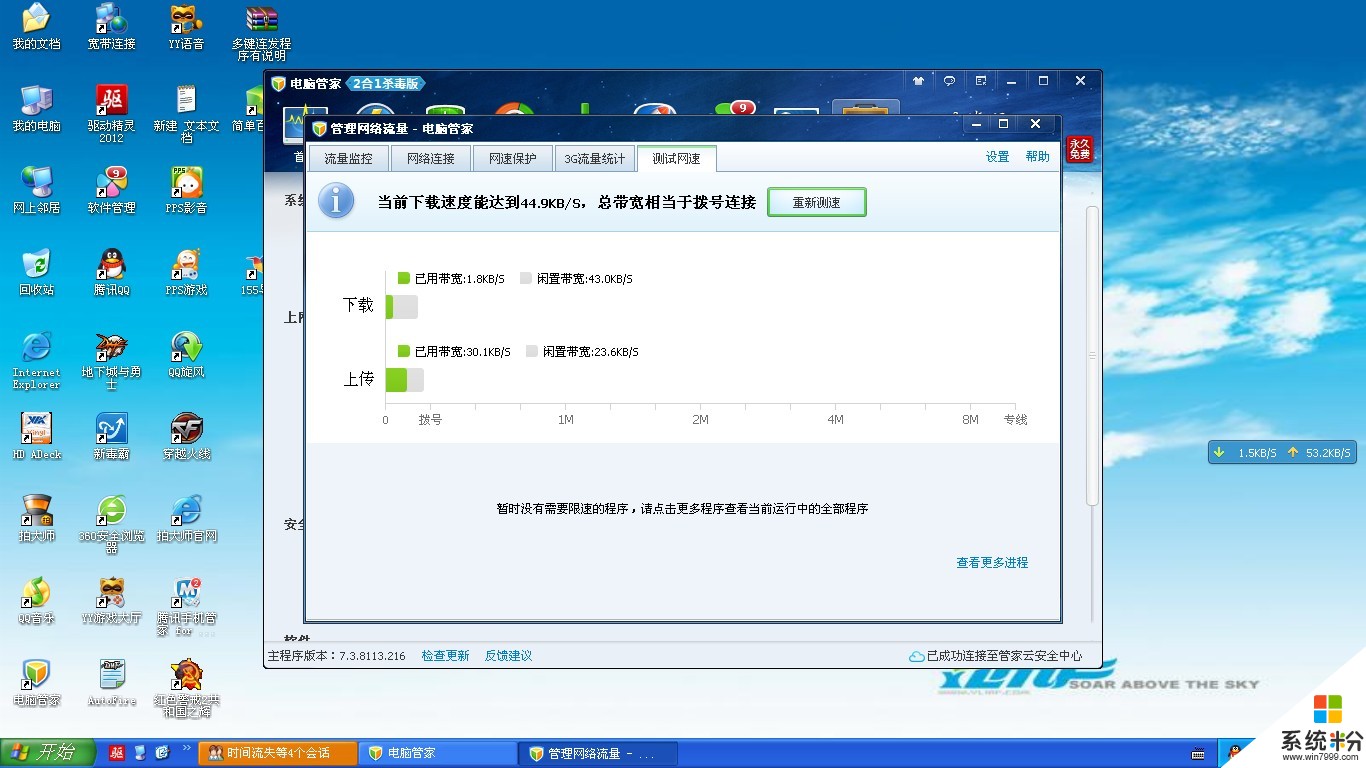1366x768 pixels.
Task: Open 网上邻居 desktop icon
Action: (x=36, y=190)
